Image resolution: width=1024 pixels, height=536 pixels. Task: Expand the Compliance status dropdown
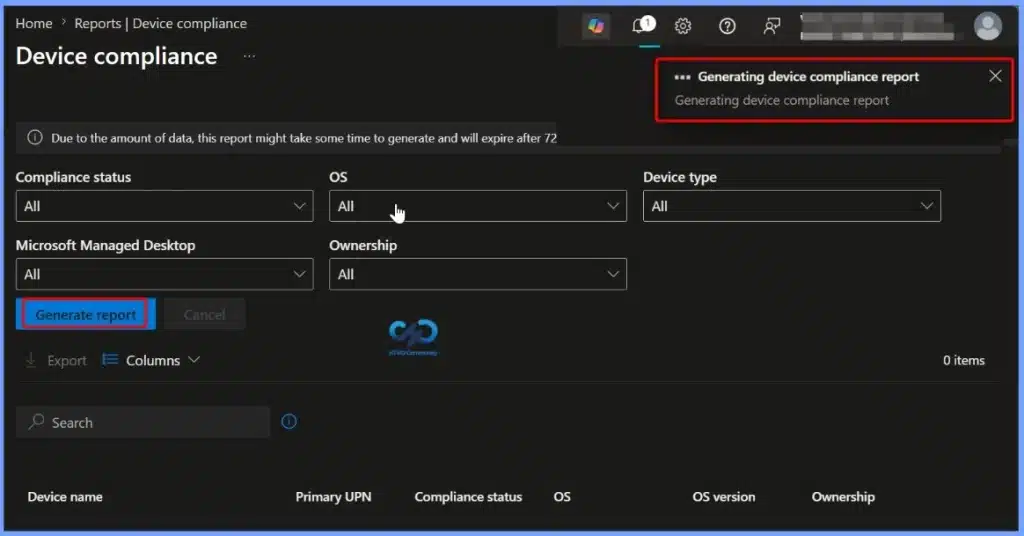(x=165, y=206)
